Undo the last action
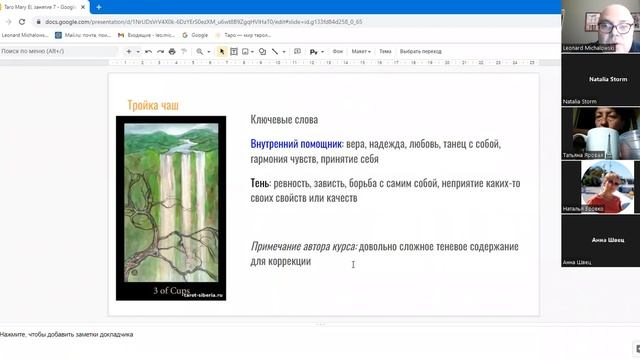Screen dimensions: 640x360 pyautogui.click(x=149, y=51)
